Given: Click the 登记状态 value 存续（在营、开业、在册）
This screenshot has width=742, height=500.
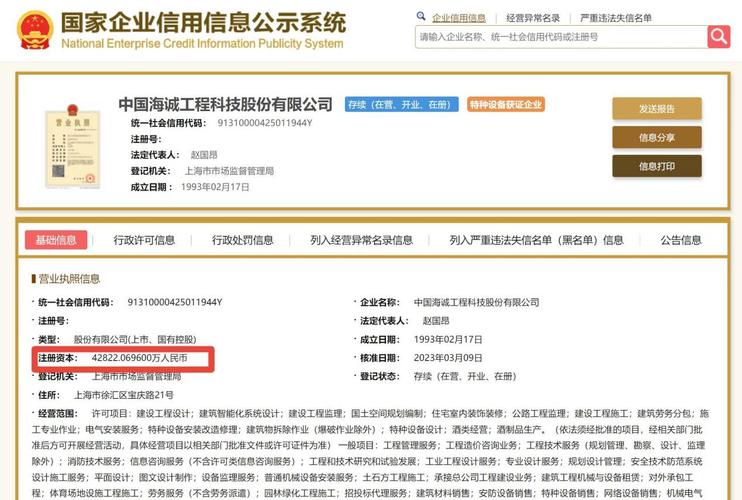Looking at the screenshot, I should pos(465,377).
